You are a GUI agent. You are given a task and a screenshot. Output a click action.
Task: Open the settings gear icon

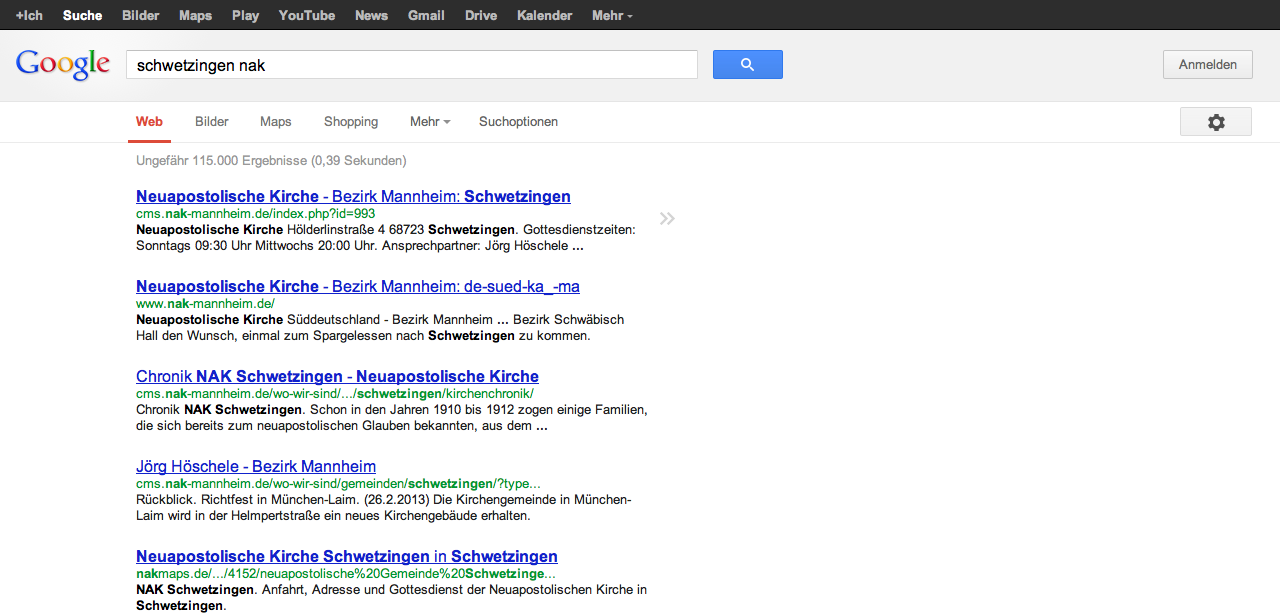[x=1215, y=122]
